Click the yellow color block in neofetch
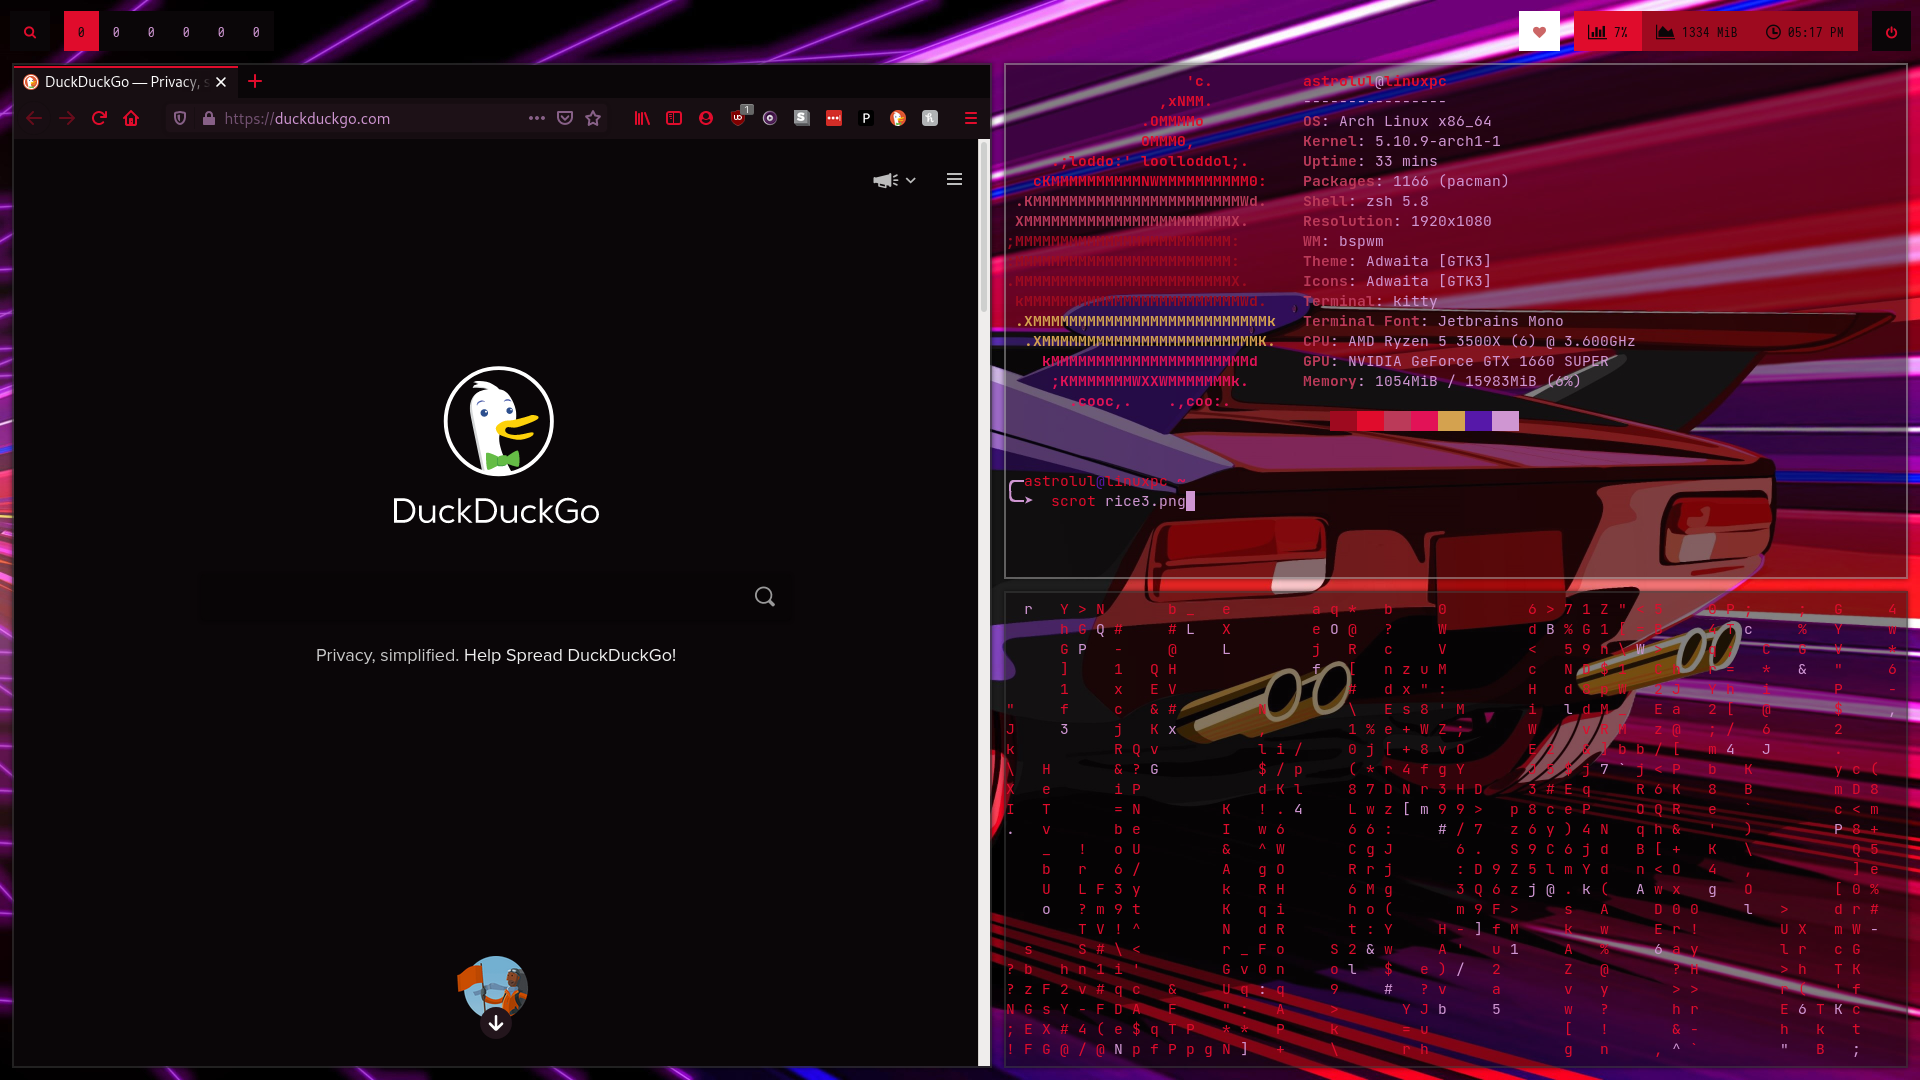This screenshot has height=1080, width=1920. point(1451,421)
